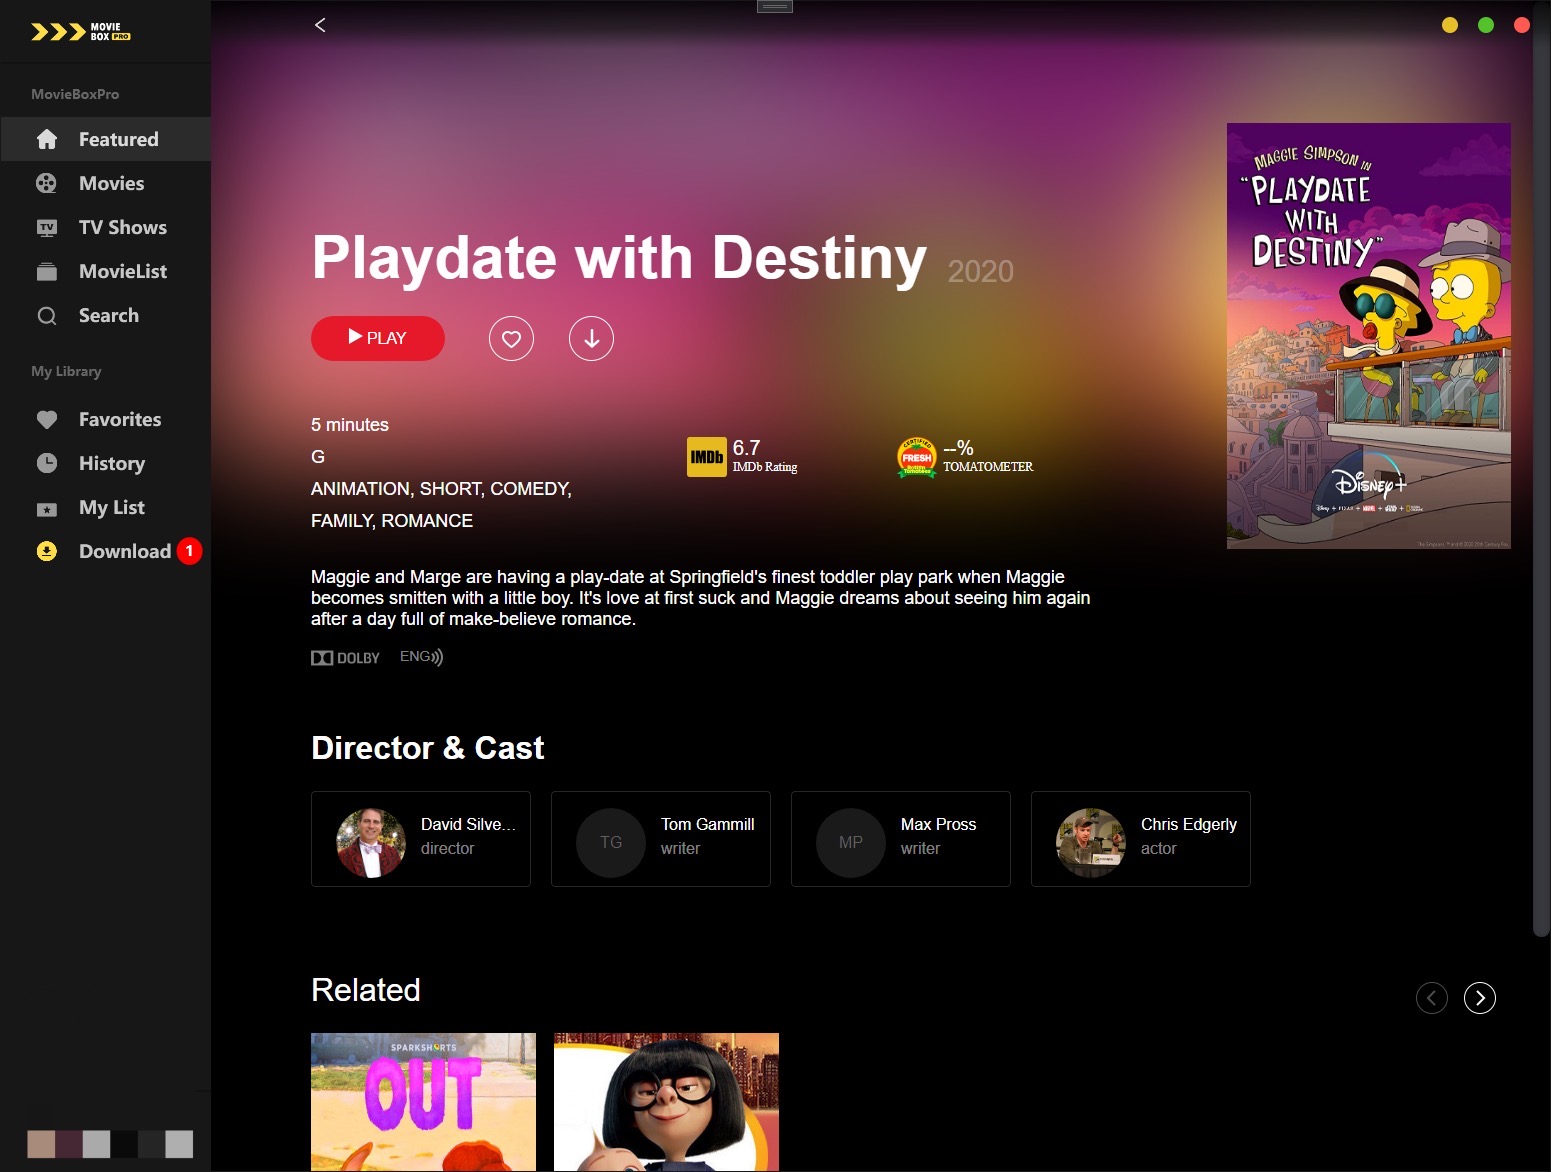
Task: Switch to Featured section
Action: tap(105, 139)
